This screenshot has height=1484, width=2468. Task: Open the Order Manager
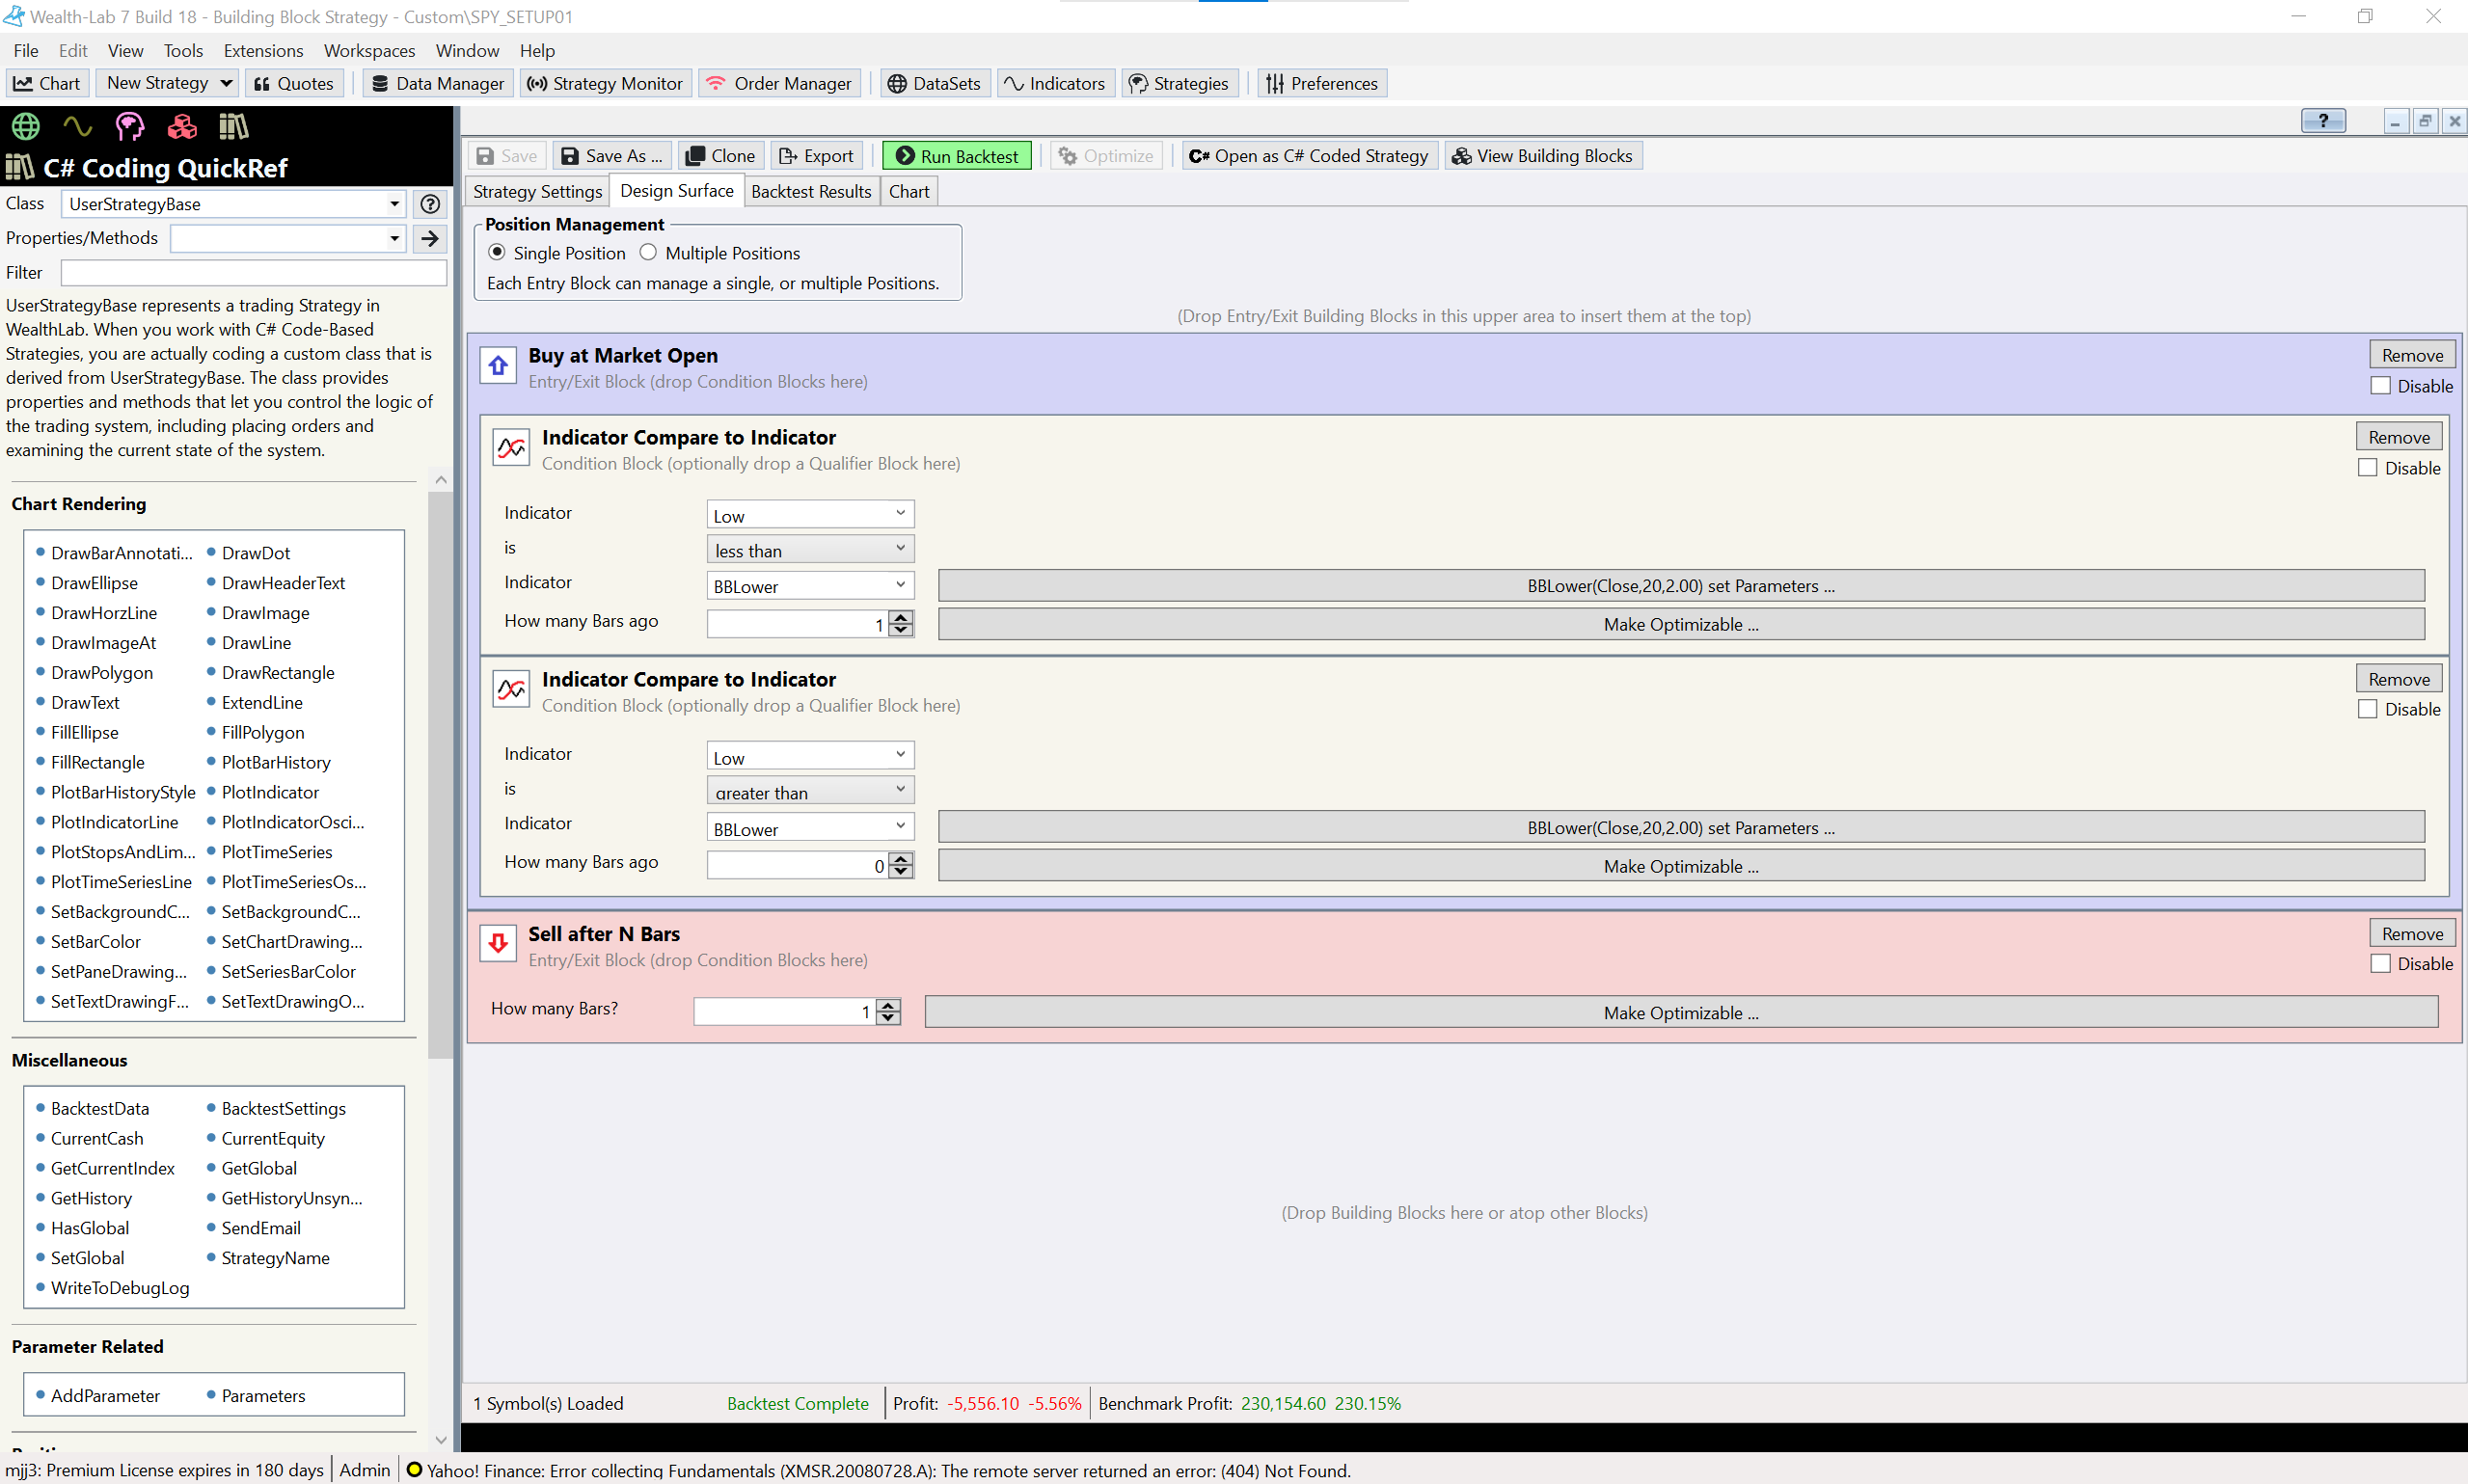click(x=779, y=83)
